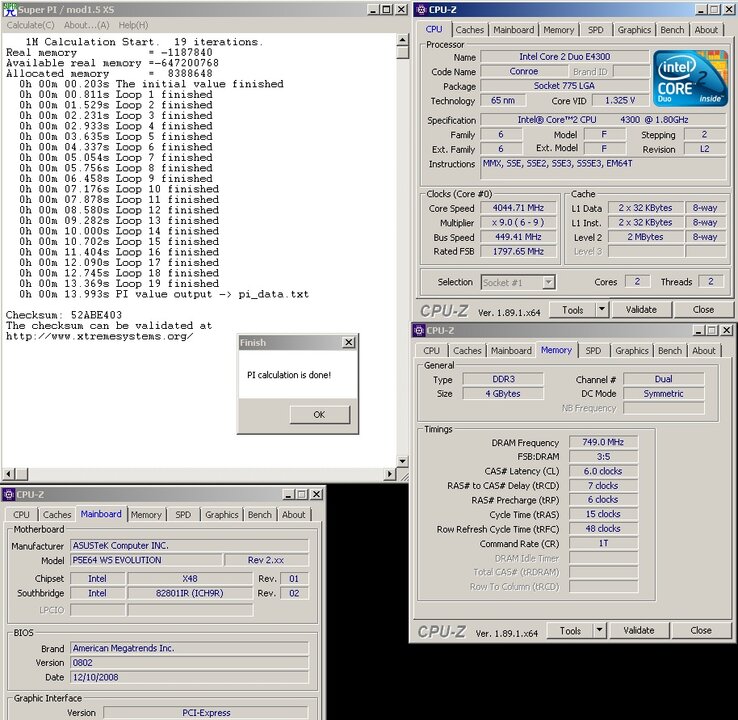Open Graphics tab in Mainboard CPU-Z window
The height and width of the screenshot is (720, 738).
tap(222, 515)
